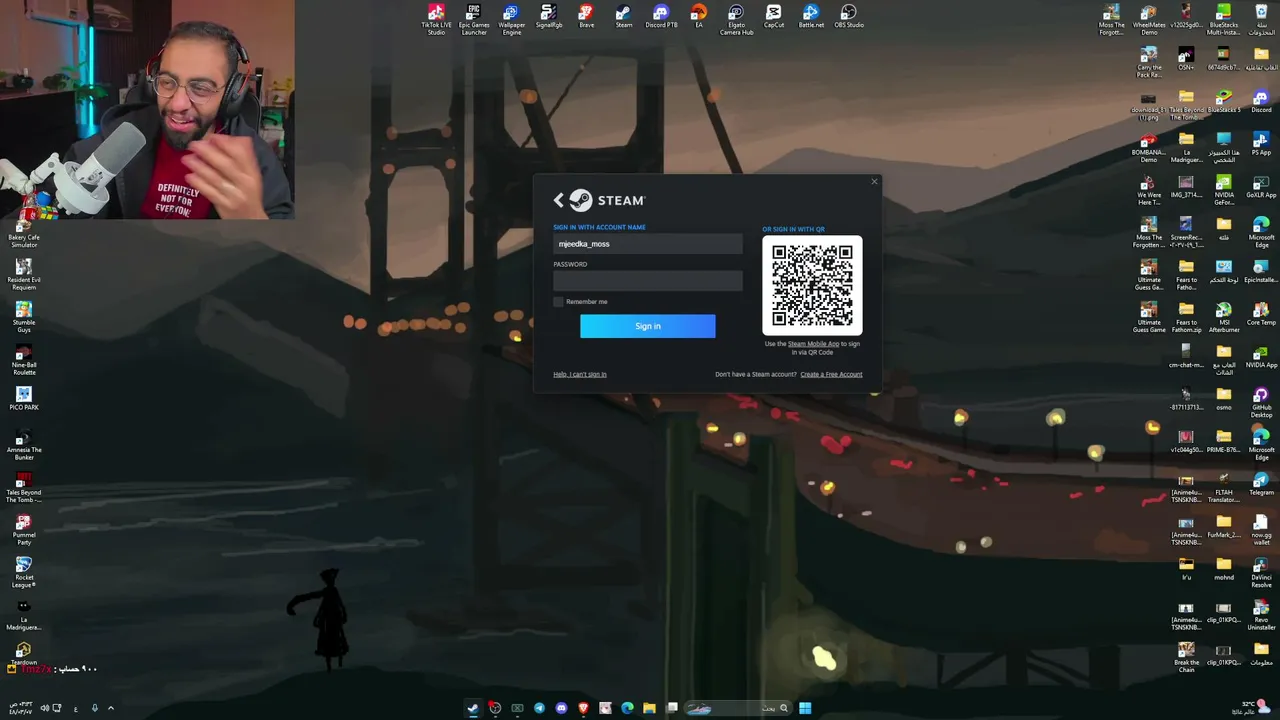This screenshot has height=720, width=1280.
Task: Go back using Steam login back arrow
Action: click(x=559, y=200)
